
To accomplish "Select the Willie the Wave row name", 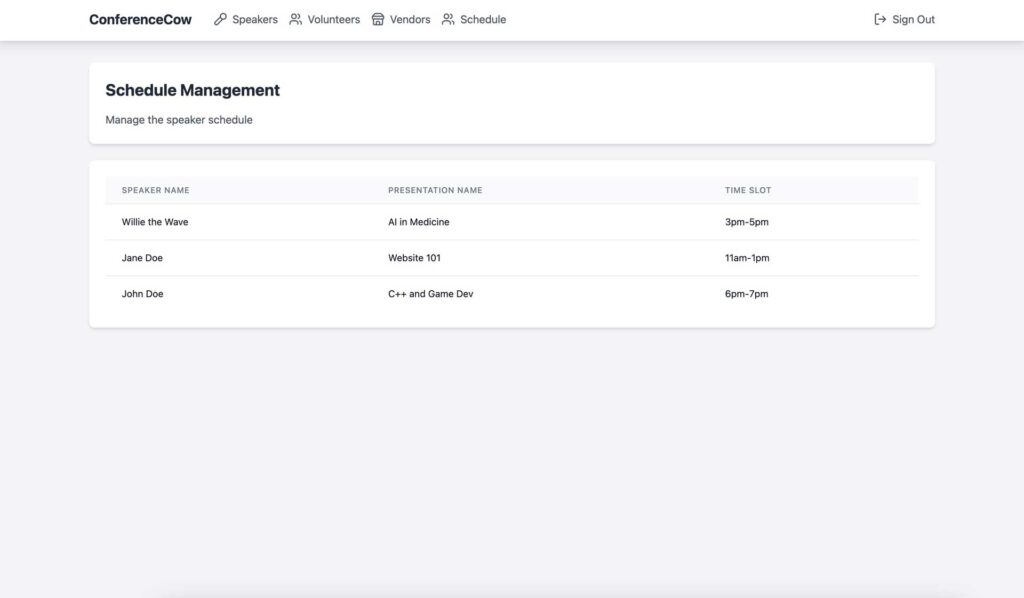I will [155, 222].
